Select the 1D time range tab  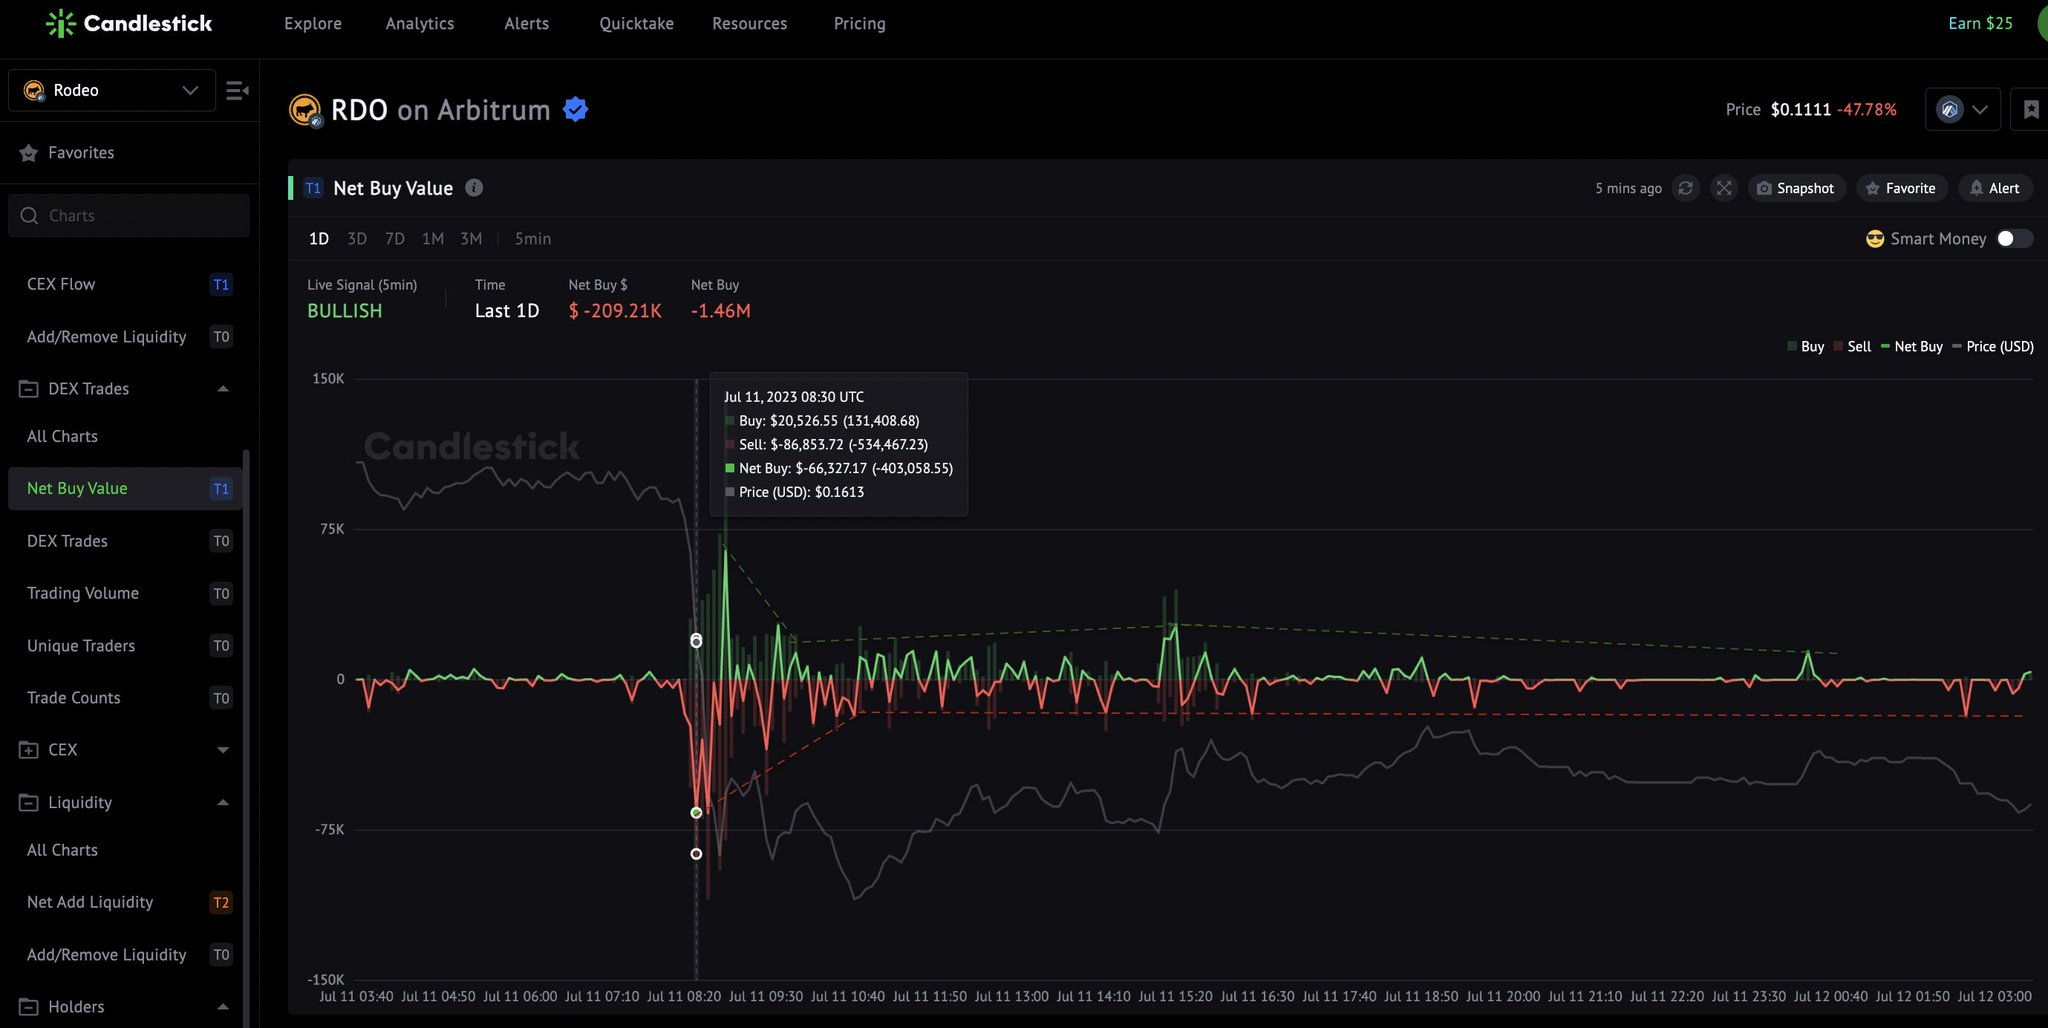pyautogui.click(x=319, y=239)
